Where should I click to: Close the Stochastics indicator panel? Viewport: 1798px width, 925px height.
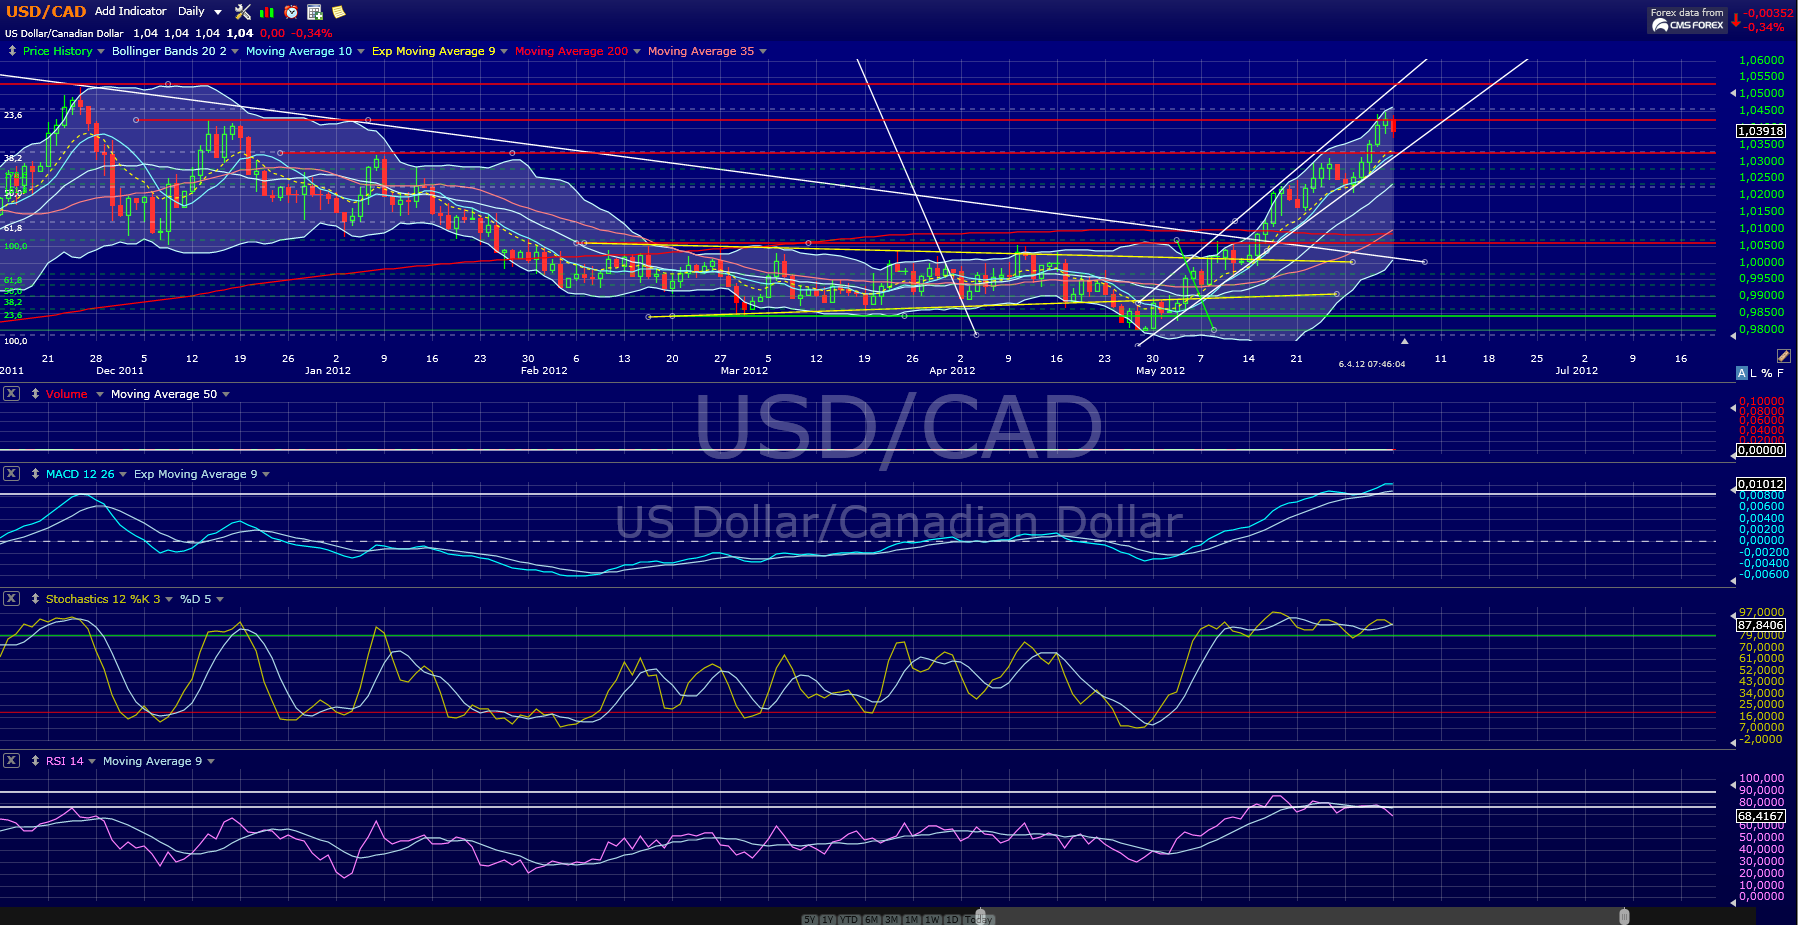(11, 599)
